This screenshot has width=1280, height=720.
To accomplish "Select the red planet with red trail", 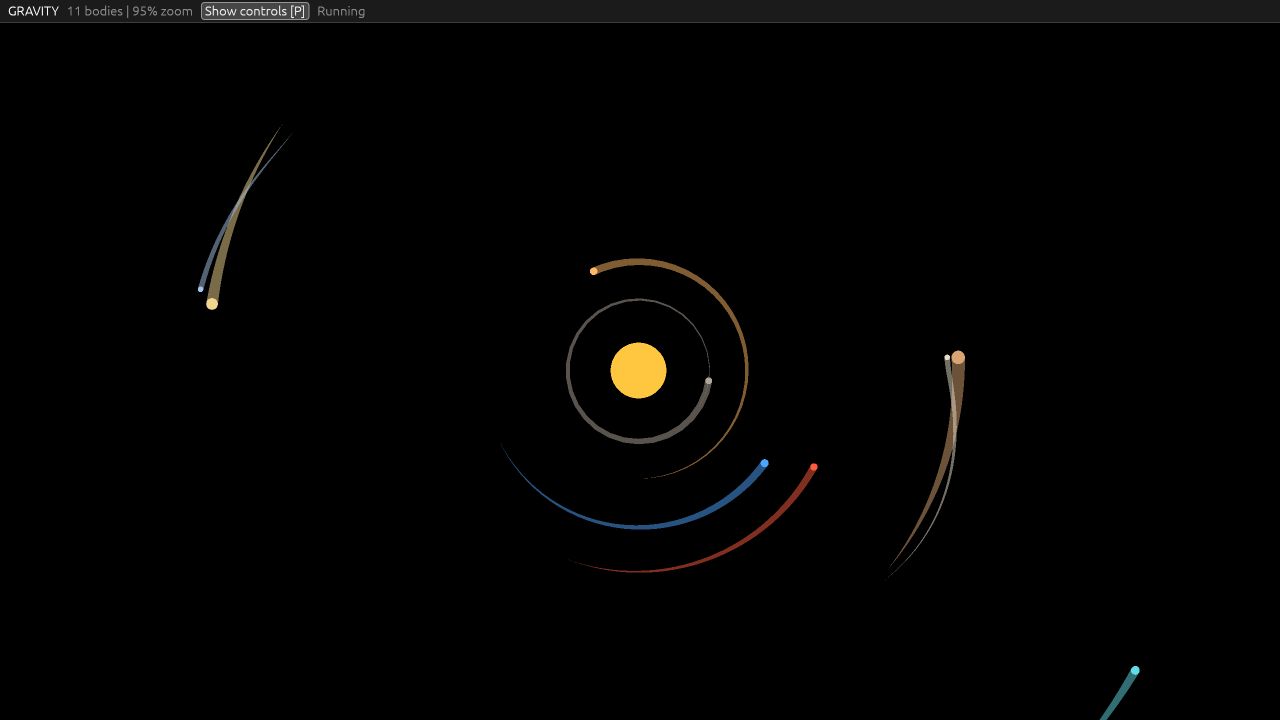I will [x=814, y=467].
